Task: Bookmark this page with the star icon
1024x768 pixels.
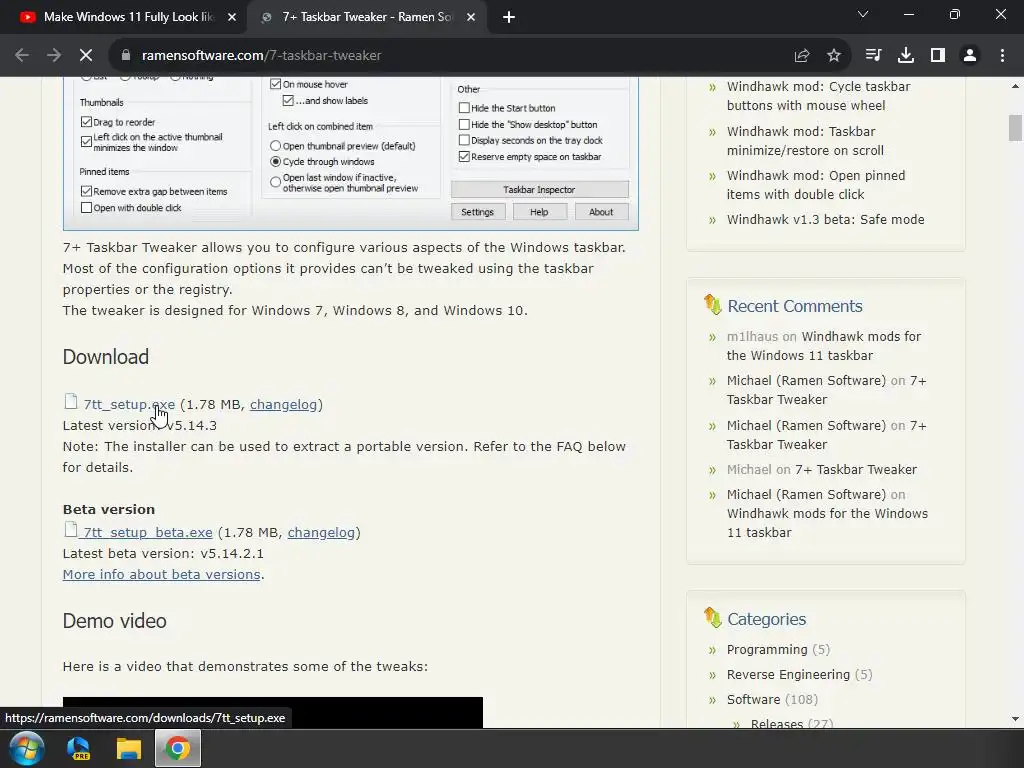Action: [834, 56]
